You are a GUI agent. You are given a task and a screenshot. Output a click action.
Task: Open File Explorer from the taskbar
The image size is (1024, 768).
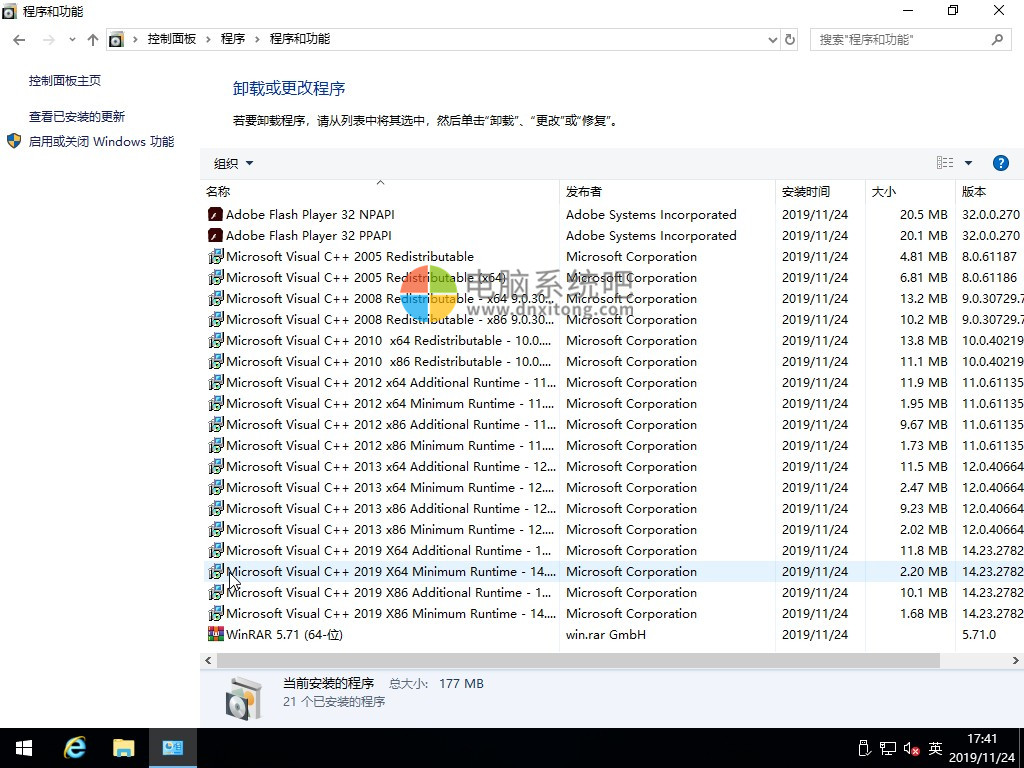[123, 748]
